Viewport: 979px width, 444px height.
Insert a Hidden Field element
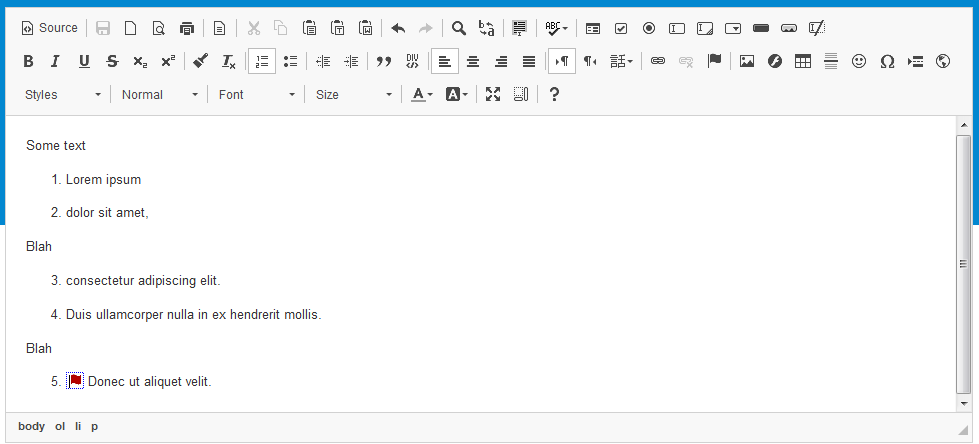tap(817, 28)
